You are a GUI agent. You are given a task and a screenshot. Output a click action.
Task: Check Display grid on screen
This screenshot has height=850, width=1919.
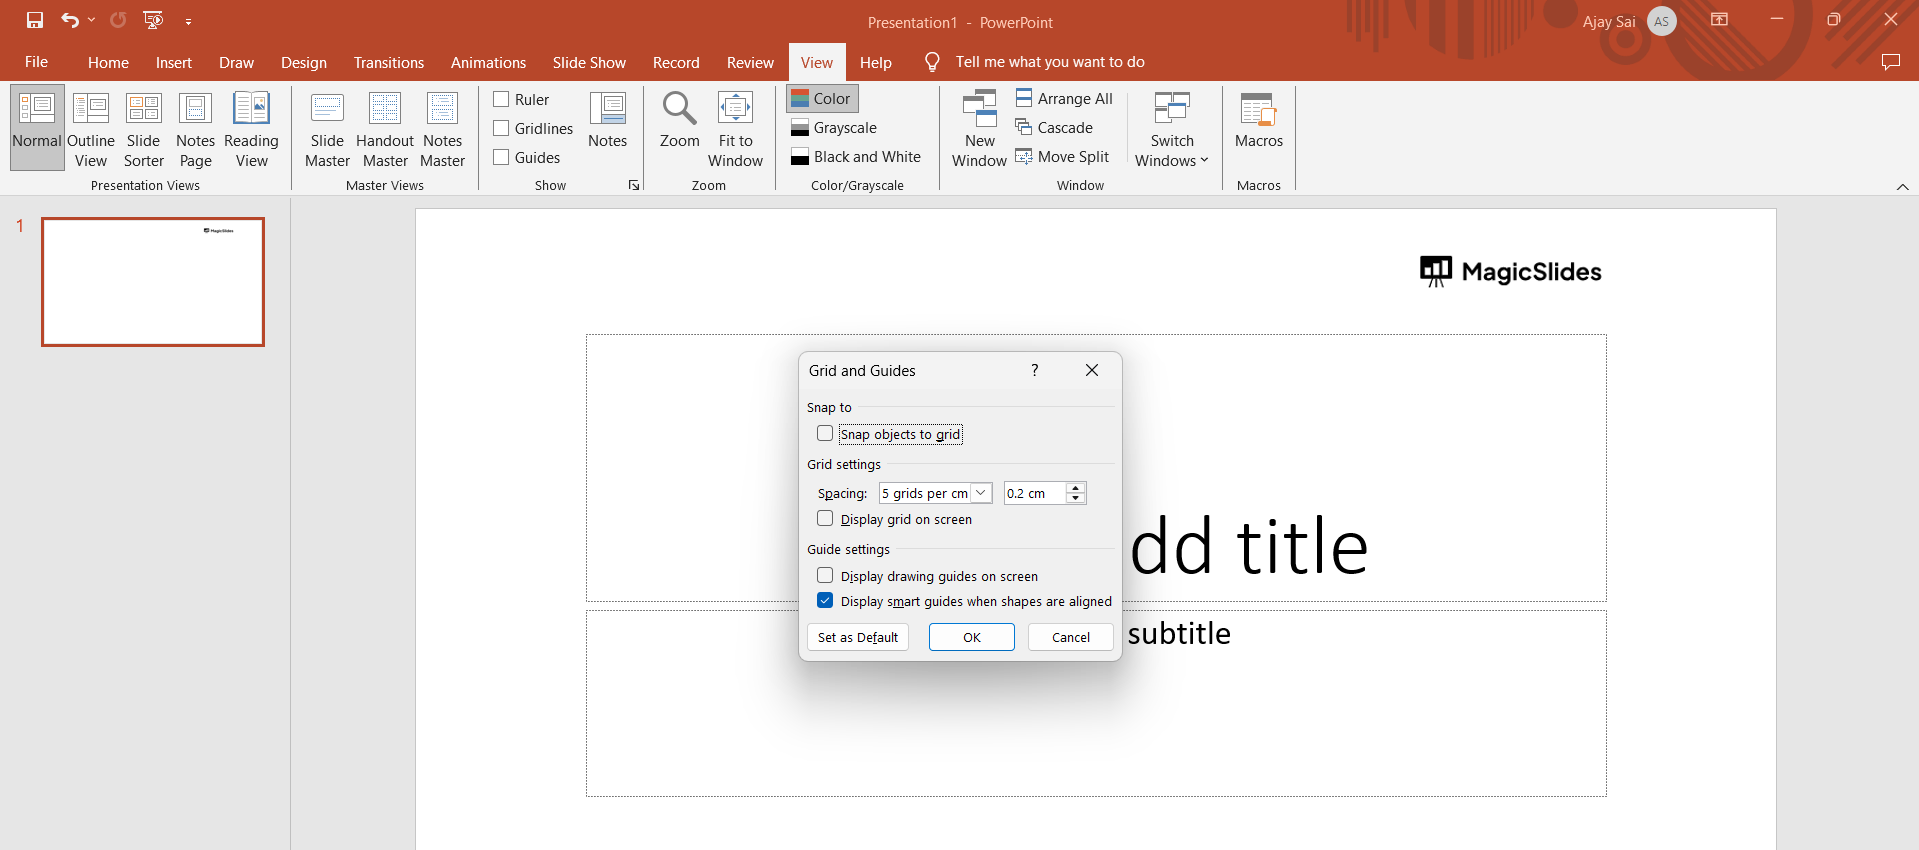point(825,519)
